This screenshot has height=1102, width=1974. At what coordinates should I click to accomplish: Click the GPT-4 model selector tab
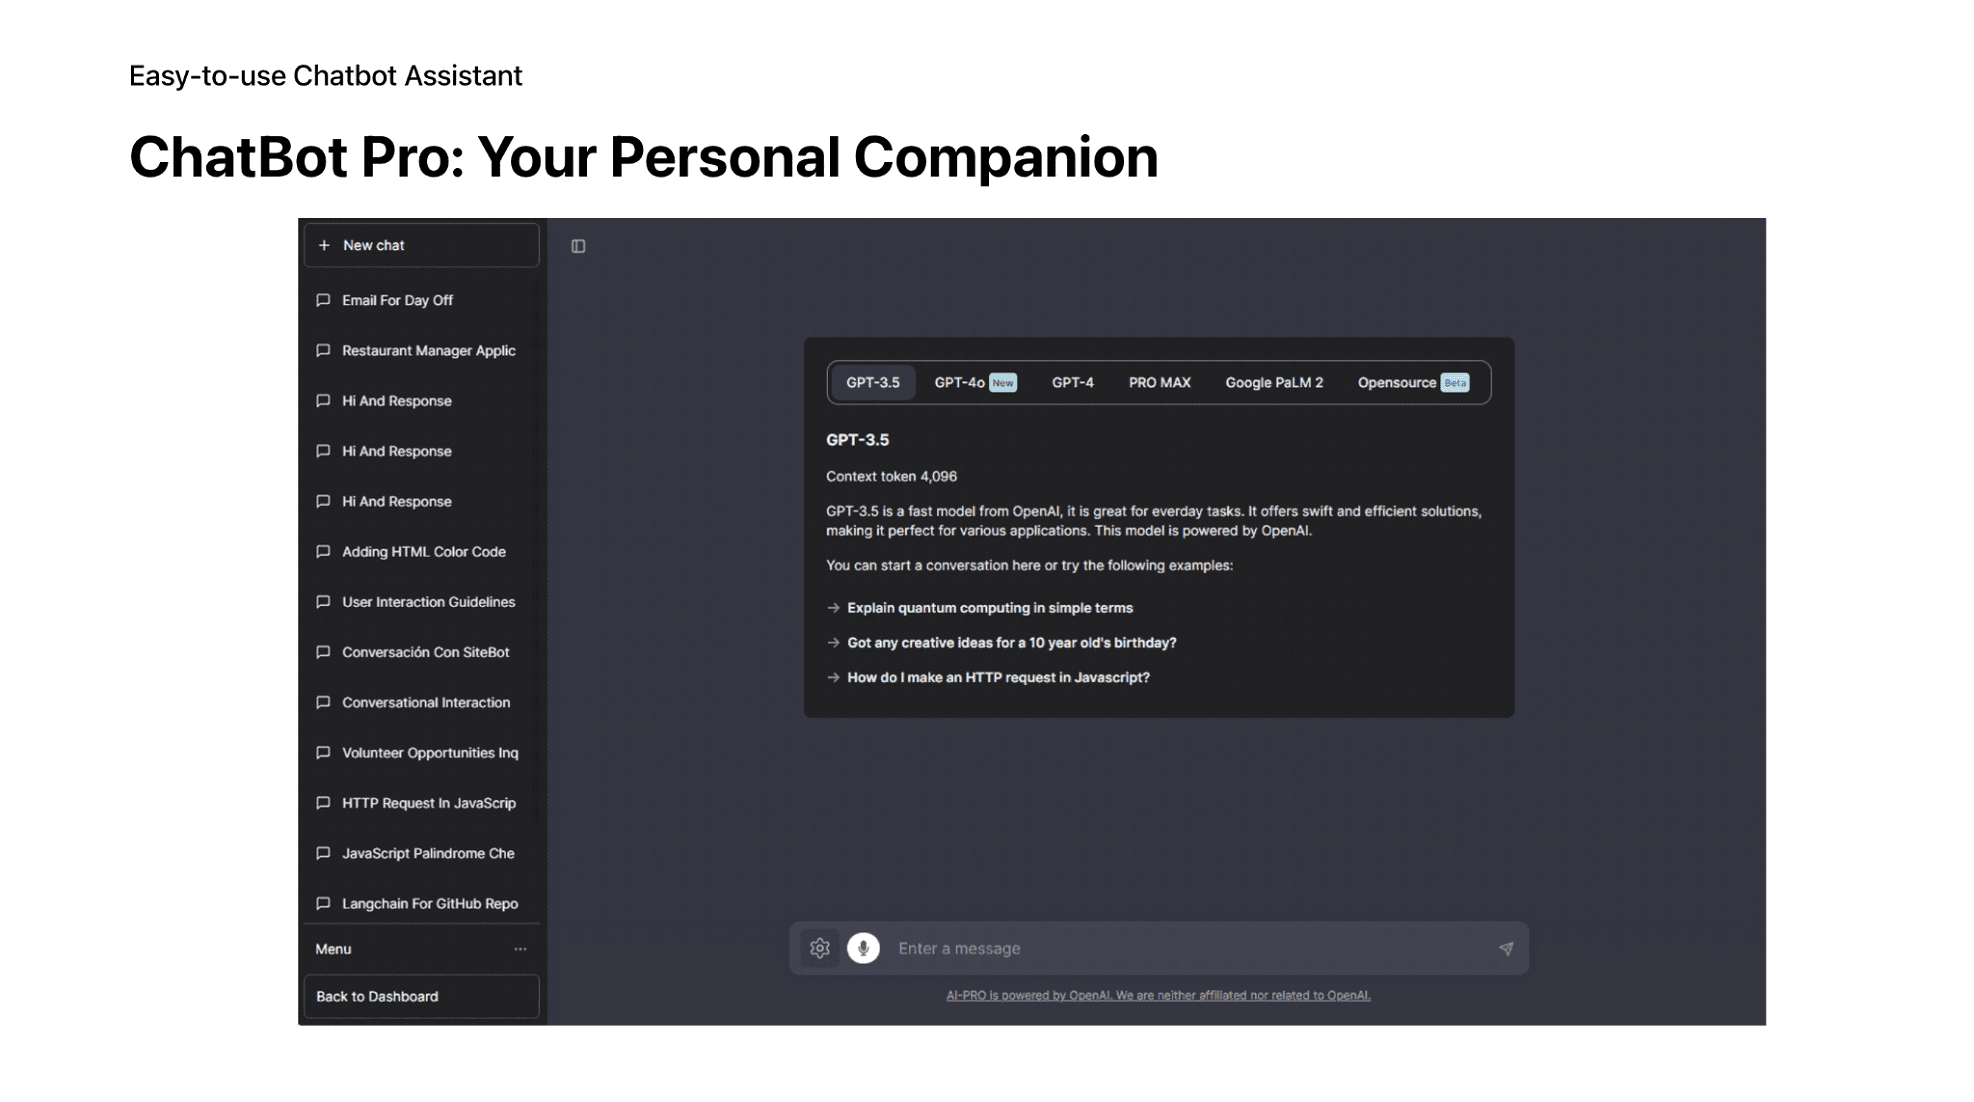click(1071, 382)
